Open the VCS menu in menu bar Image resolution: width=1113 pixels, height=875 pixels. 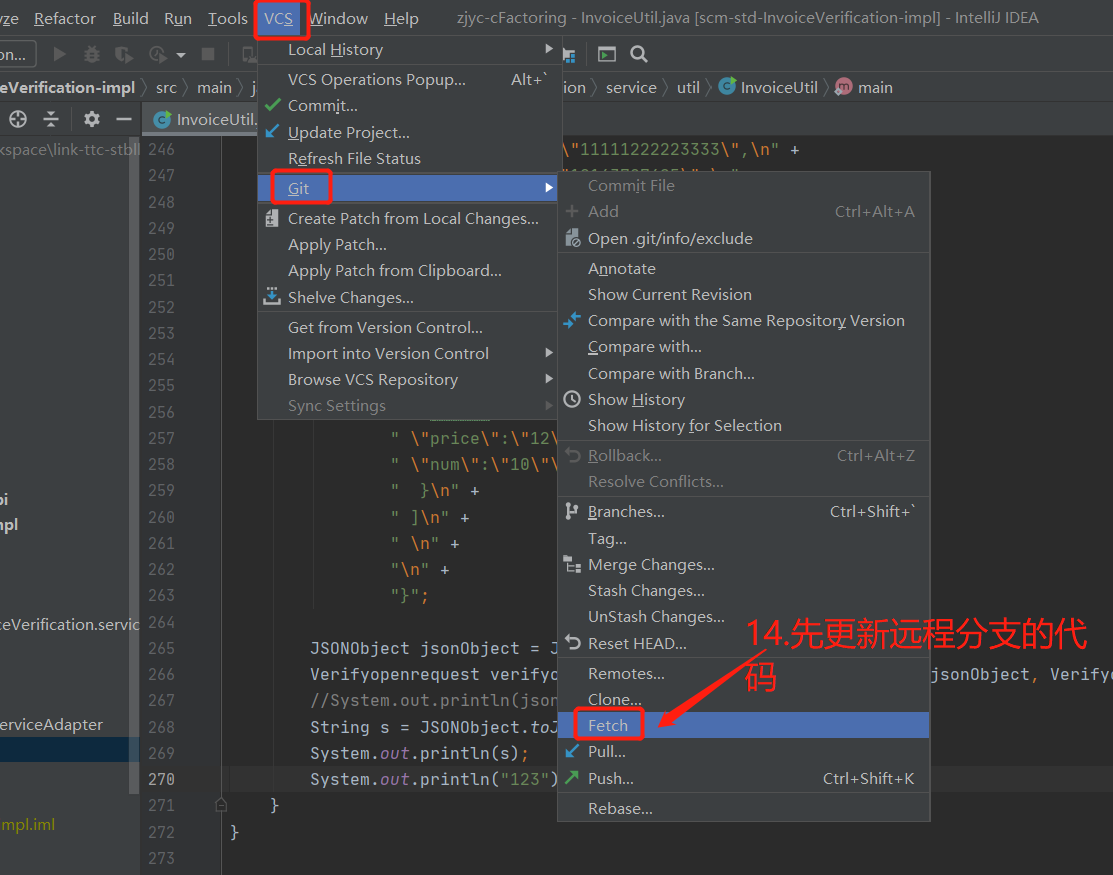(x=278, y=18)
